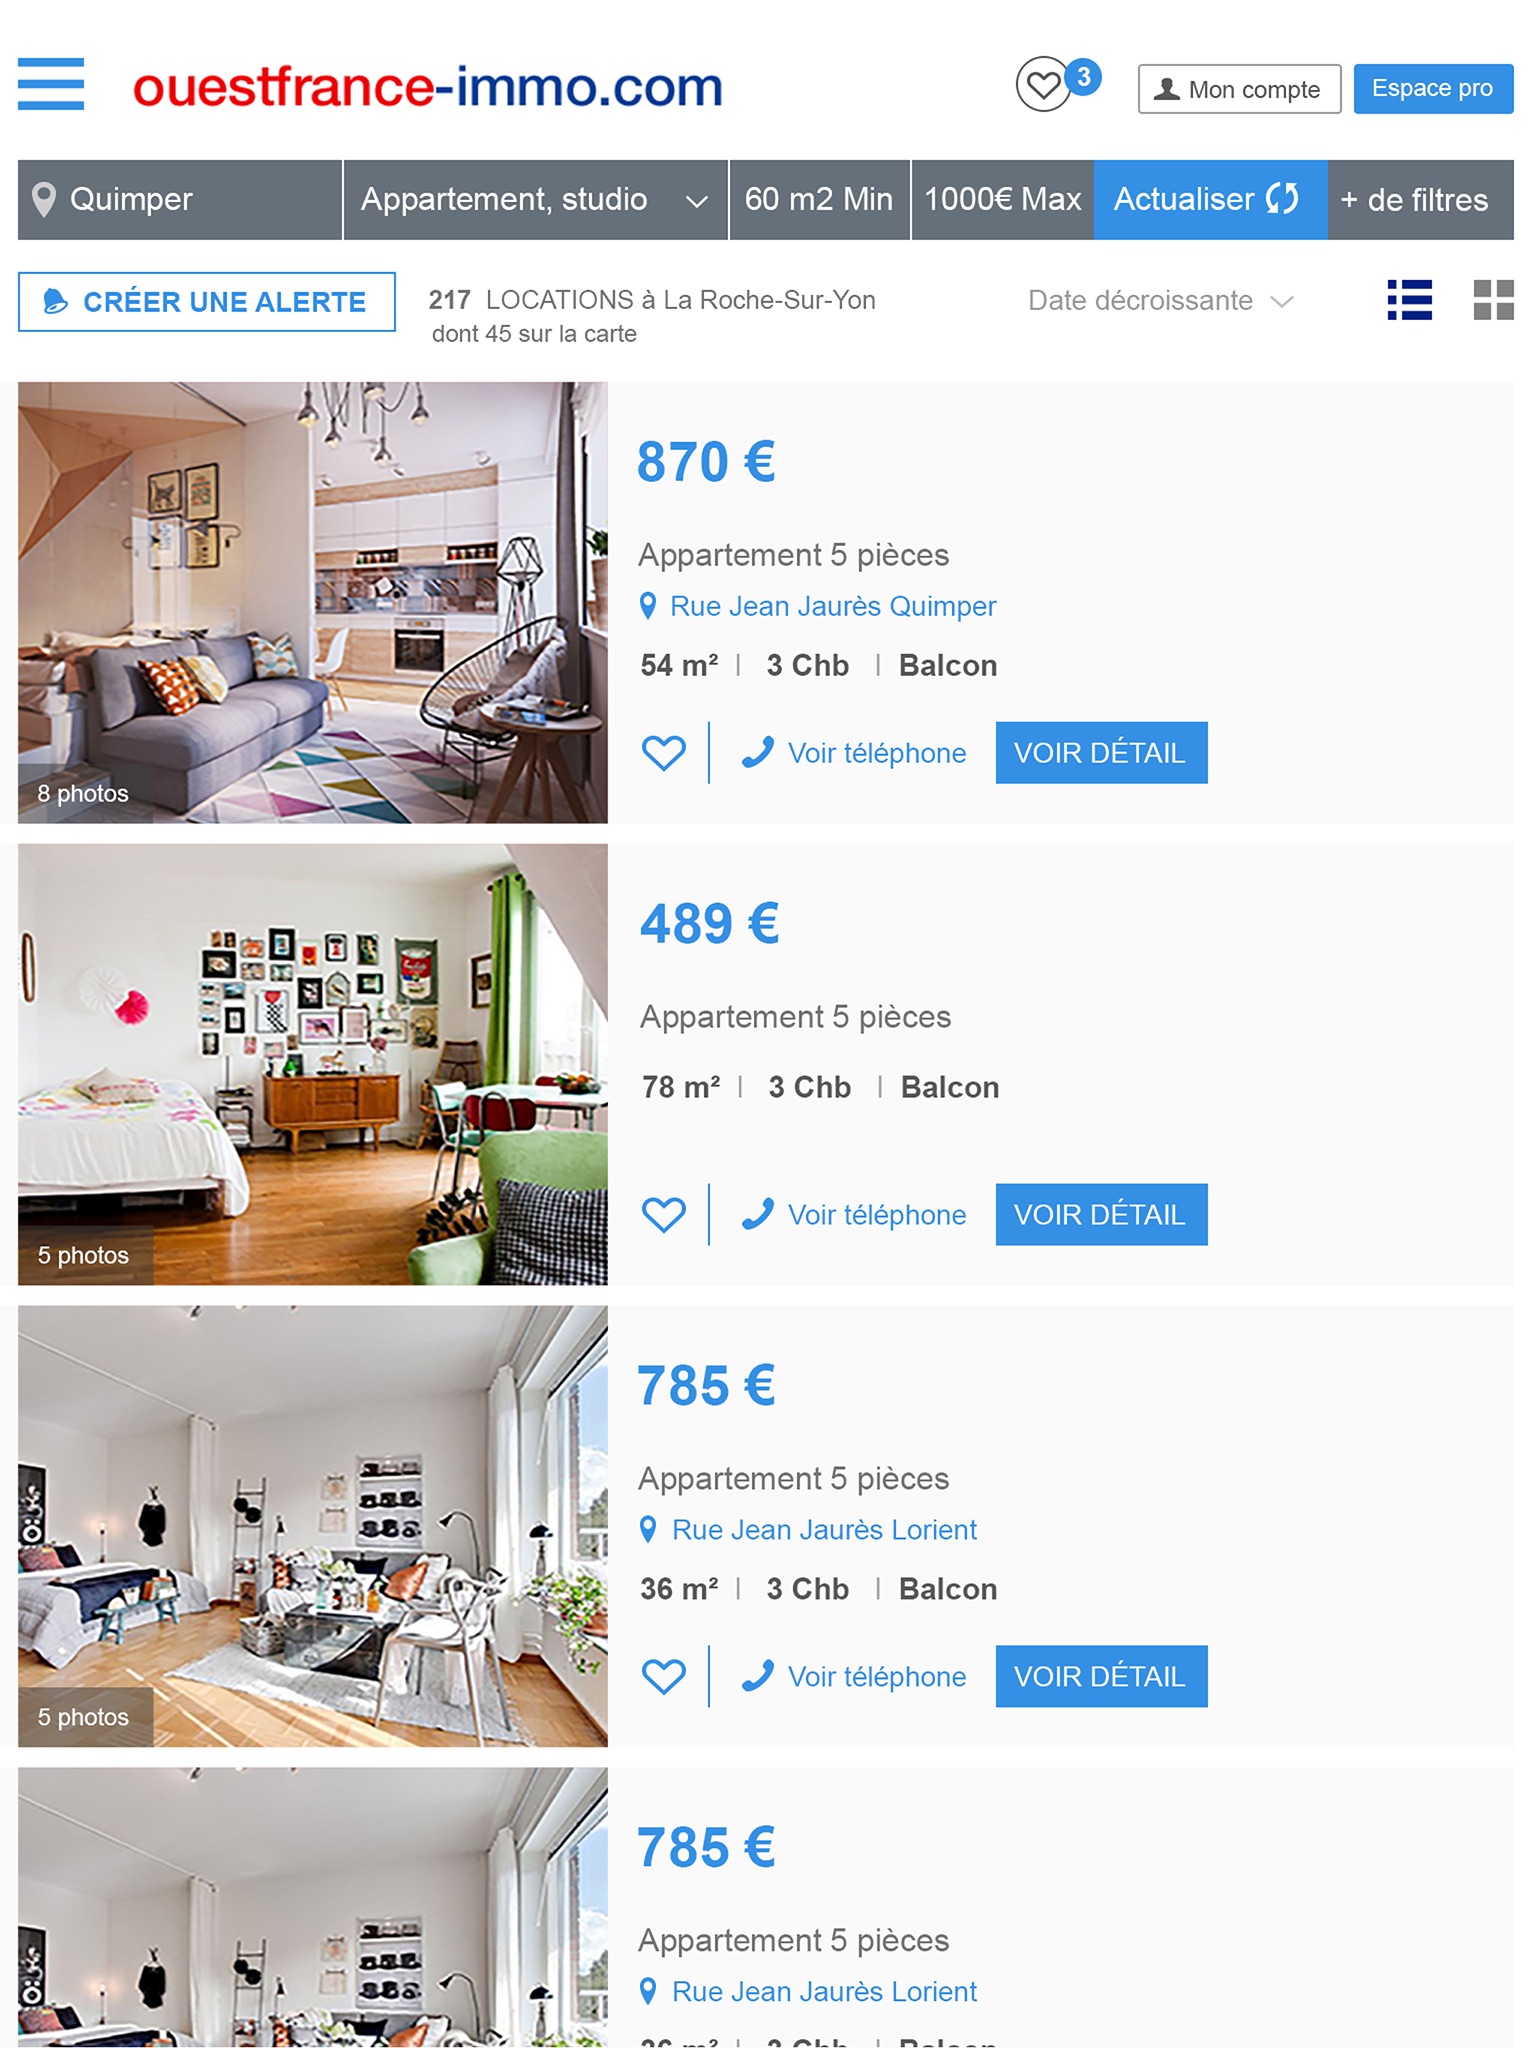Select the 60 m2 Min filter
This screenshot has width=1536, height=2048.
tap(820, 200)
